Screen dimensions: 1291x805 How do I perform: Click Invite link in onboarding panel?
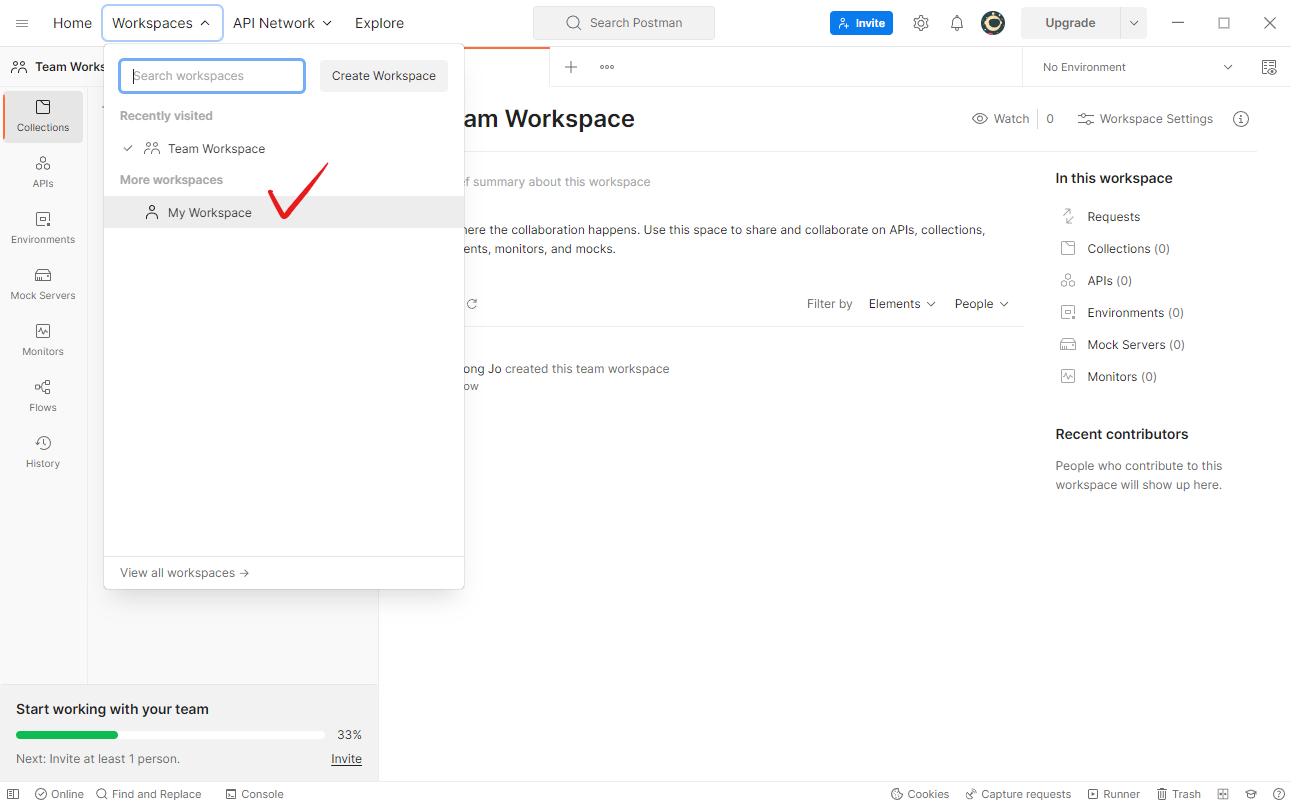pyautogui.click(x=346, y=759)
